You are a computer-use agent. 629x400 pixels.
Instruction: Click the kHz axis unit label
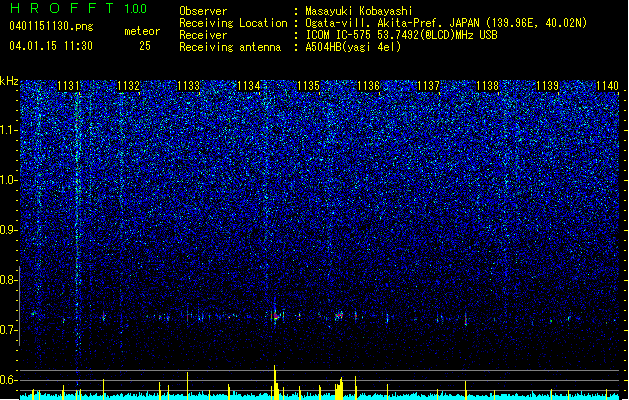(9, 81)
